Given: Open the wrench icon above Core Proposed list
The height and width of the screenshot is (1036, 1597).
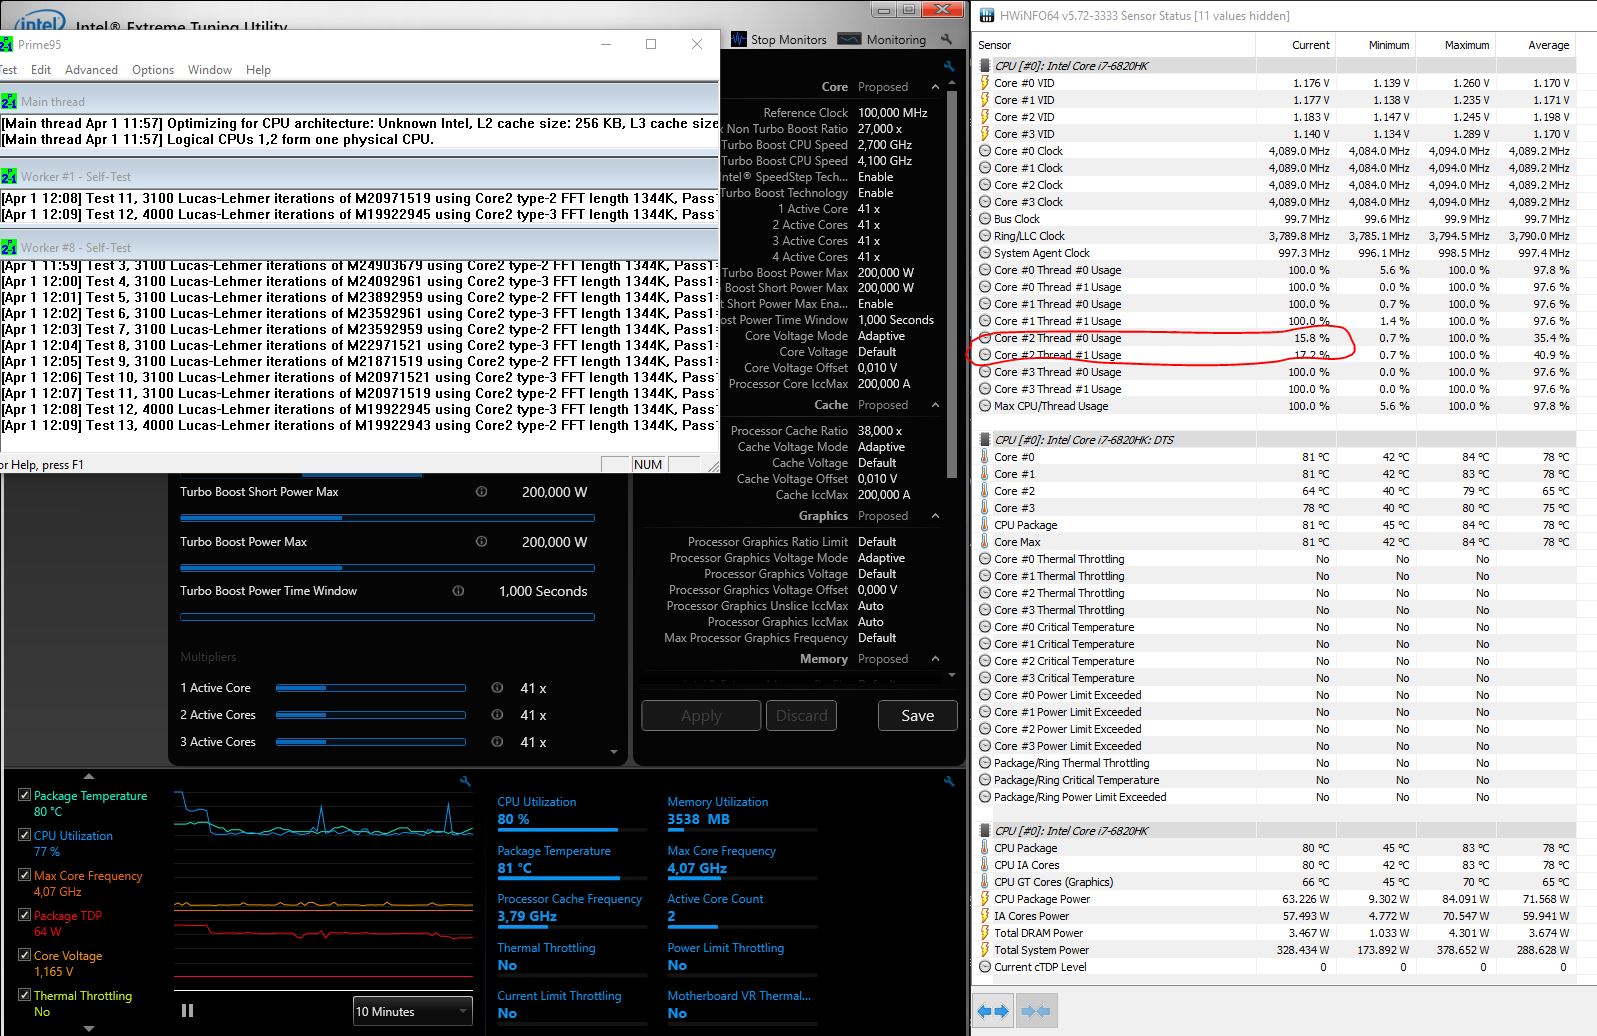Looking at the screenshot, I should (x=949, y=66).
